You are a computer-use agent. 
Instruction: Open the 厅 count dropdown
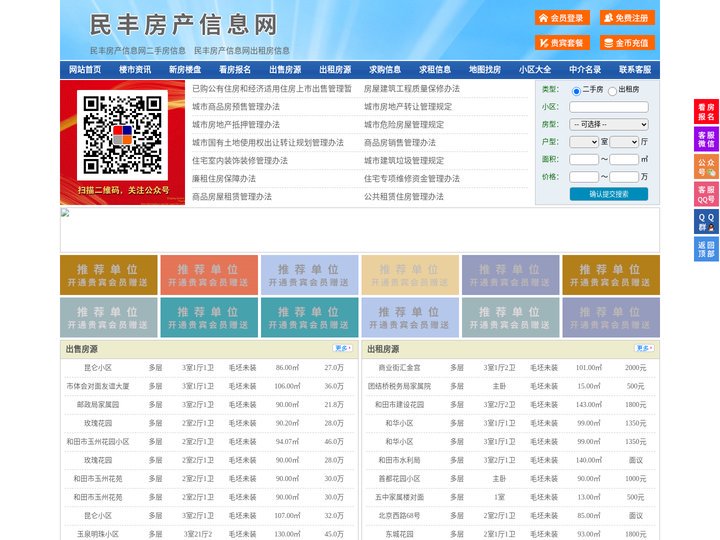pyautogui.click(x=624, y=142)
